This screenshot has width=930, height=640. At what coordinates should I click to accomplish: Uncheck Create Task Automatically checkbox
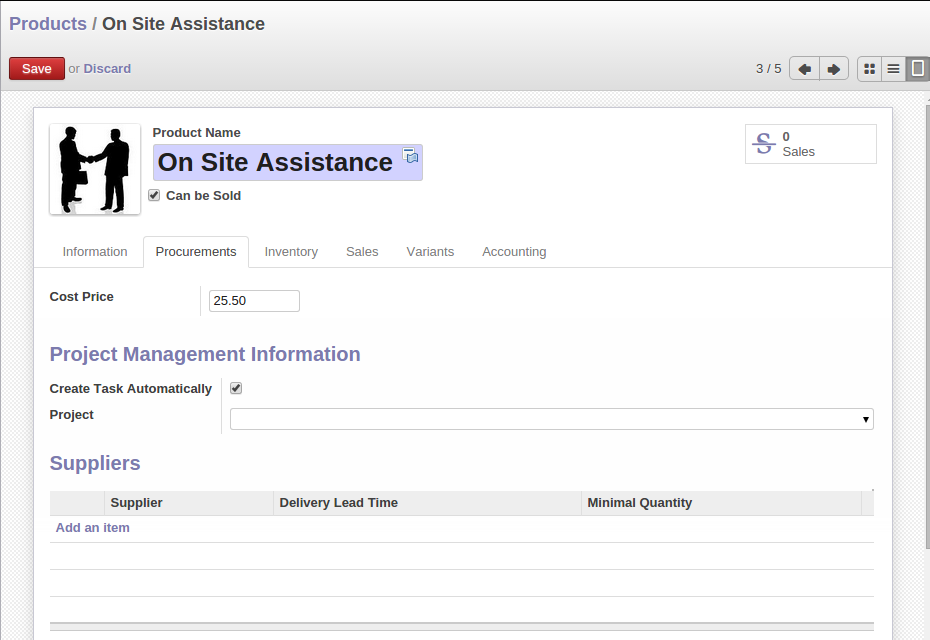(236, 388)
